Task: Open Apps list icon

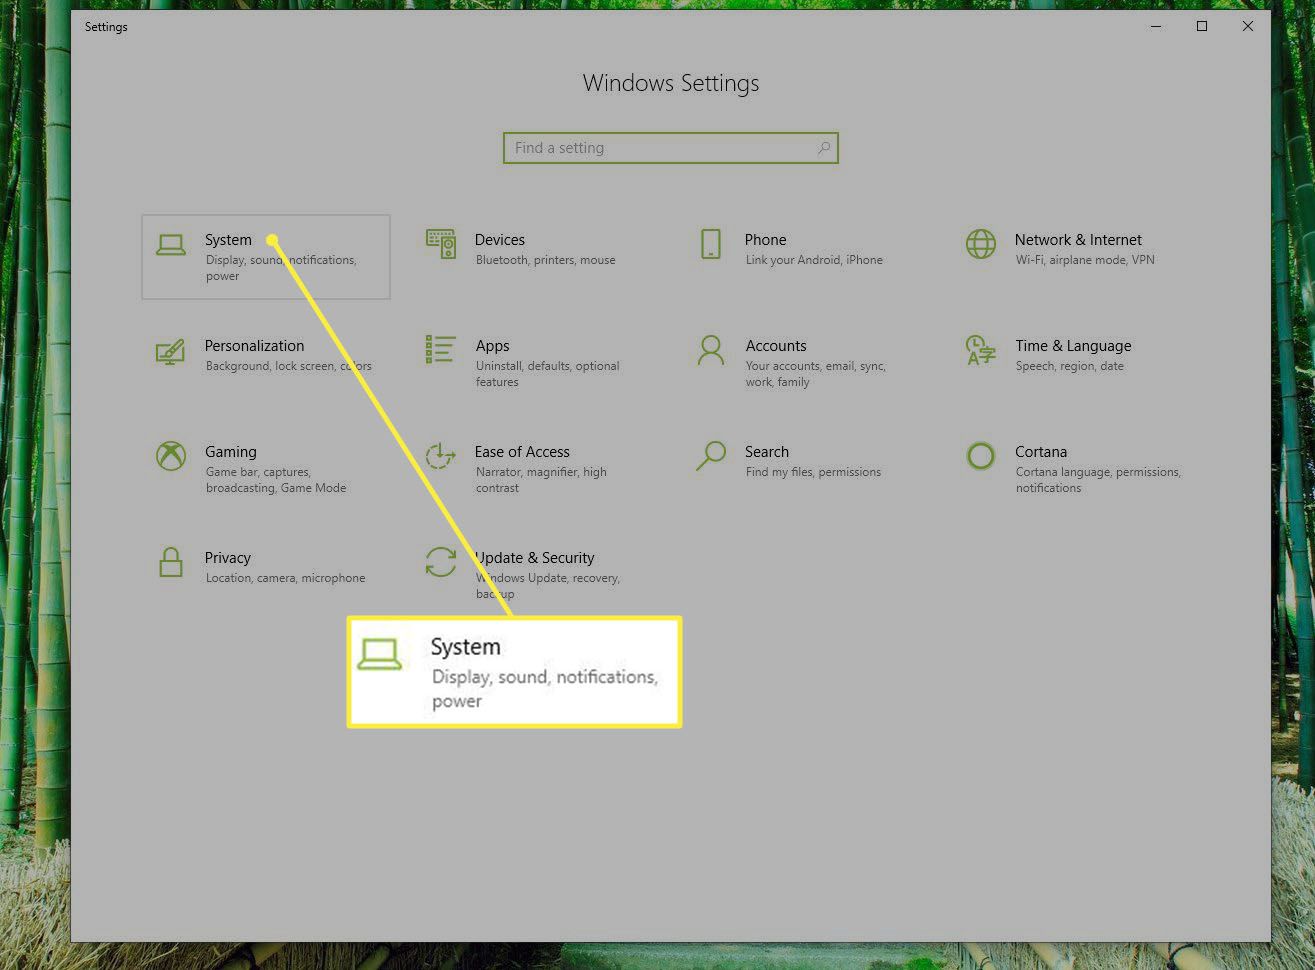Action: tap(440, 350)
